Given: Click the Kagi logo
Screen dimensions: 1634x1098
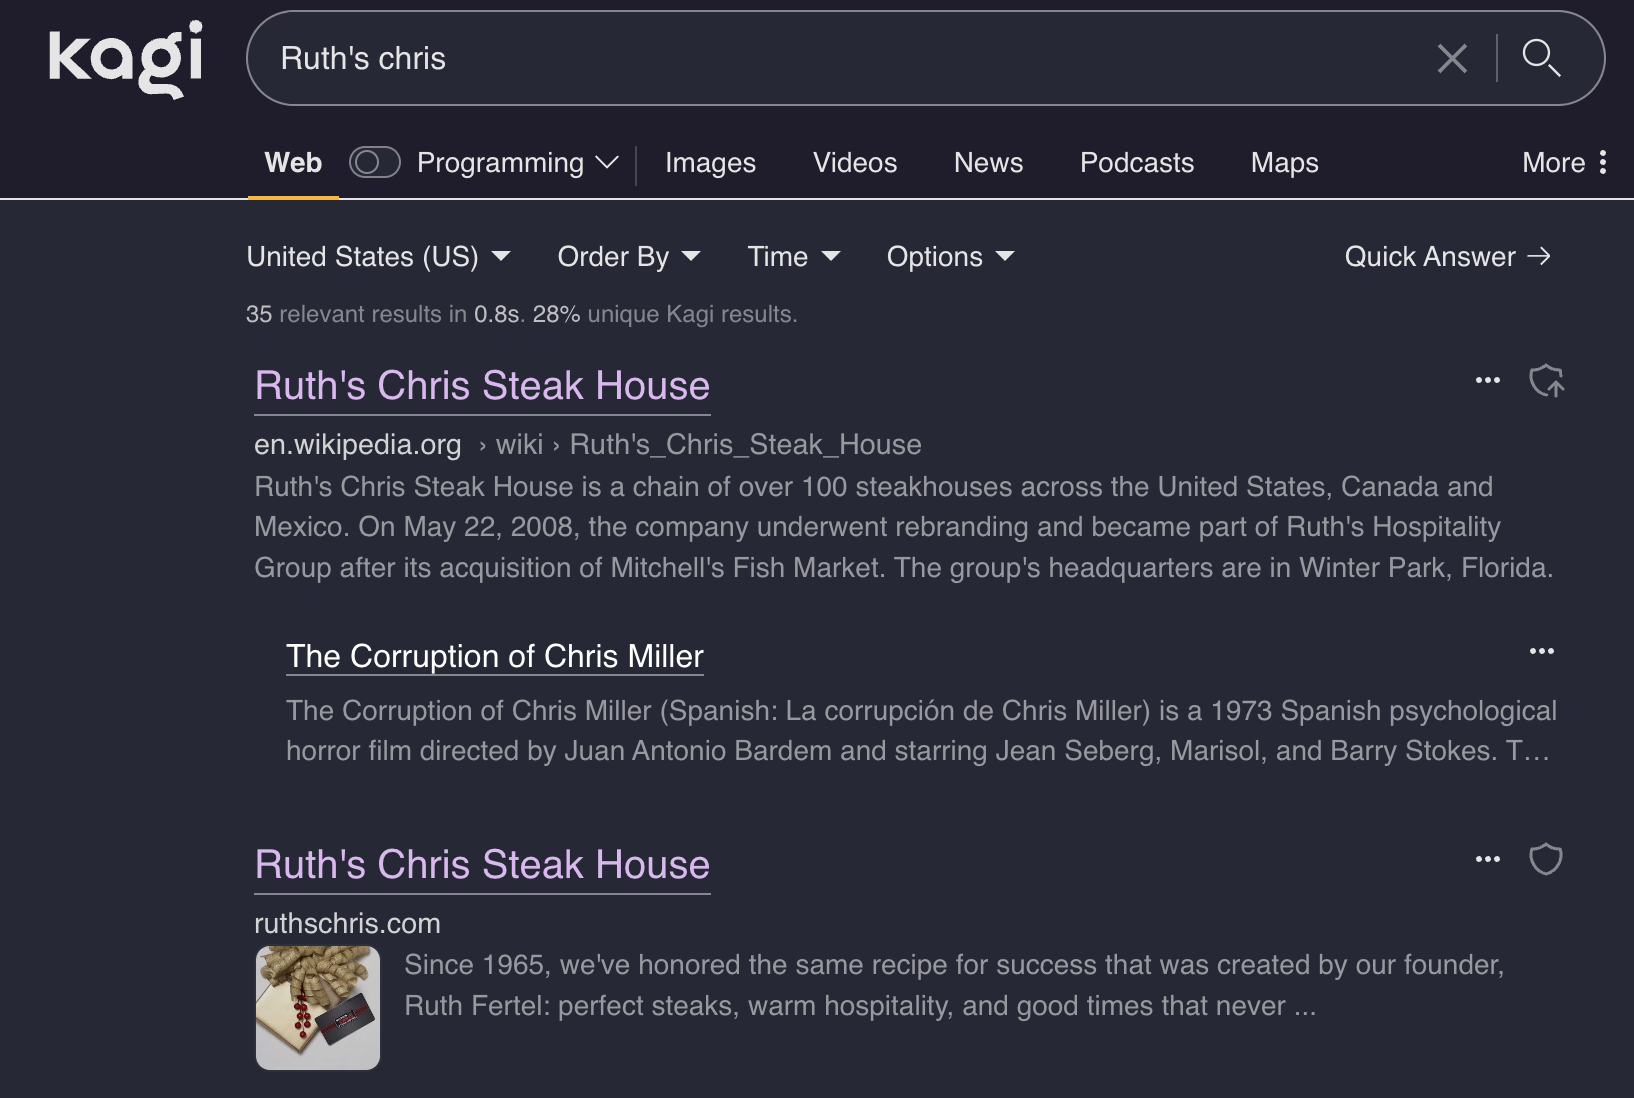Looking at the screenshot, I should (125, 58).
